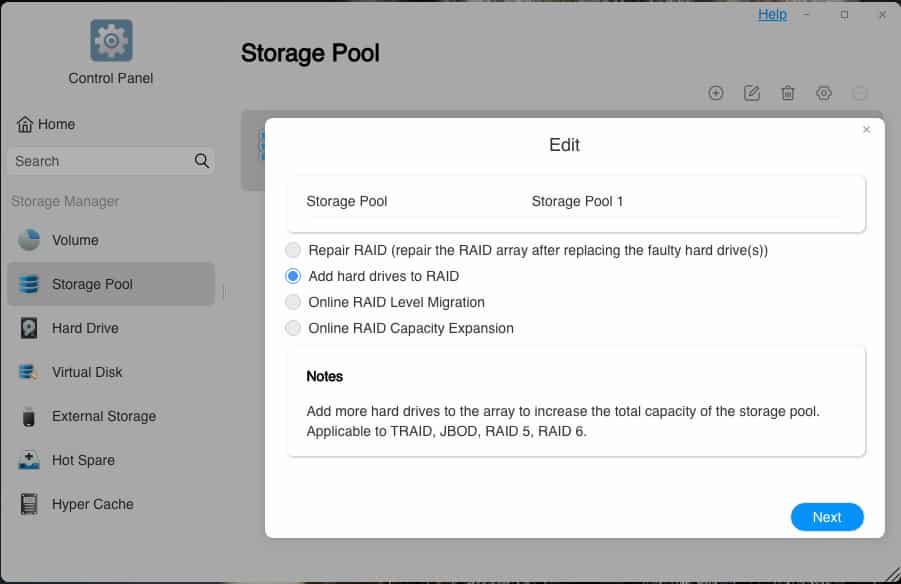
Task: Open External Storage section
Action: coord(103,416)
